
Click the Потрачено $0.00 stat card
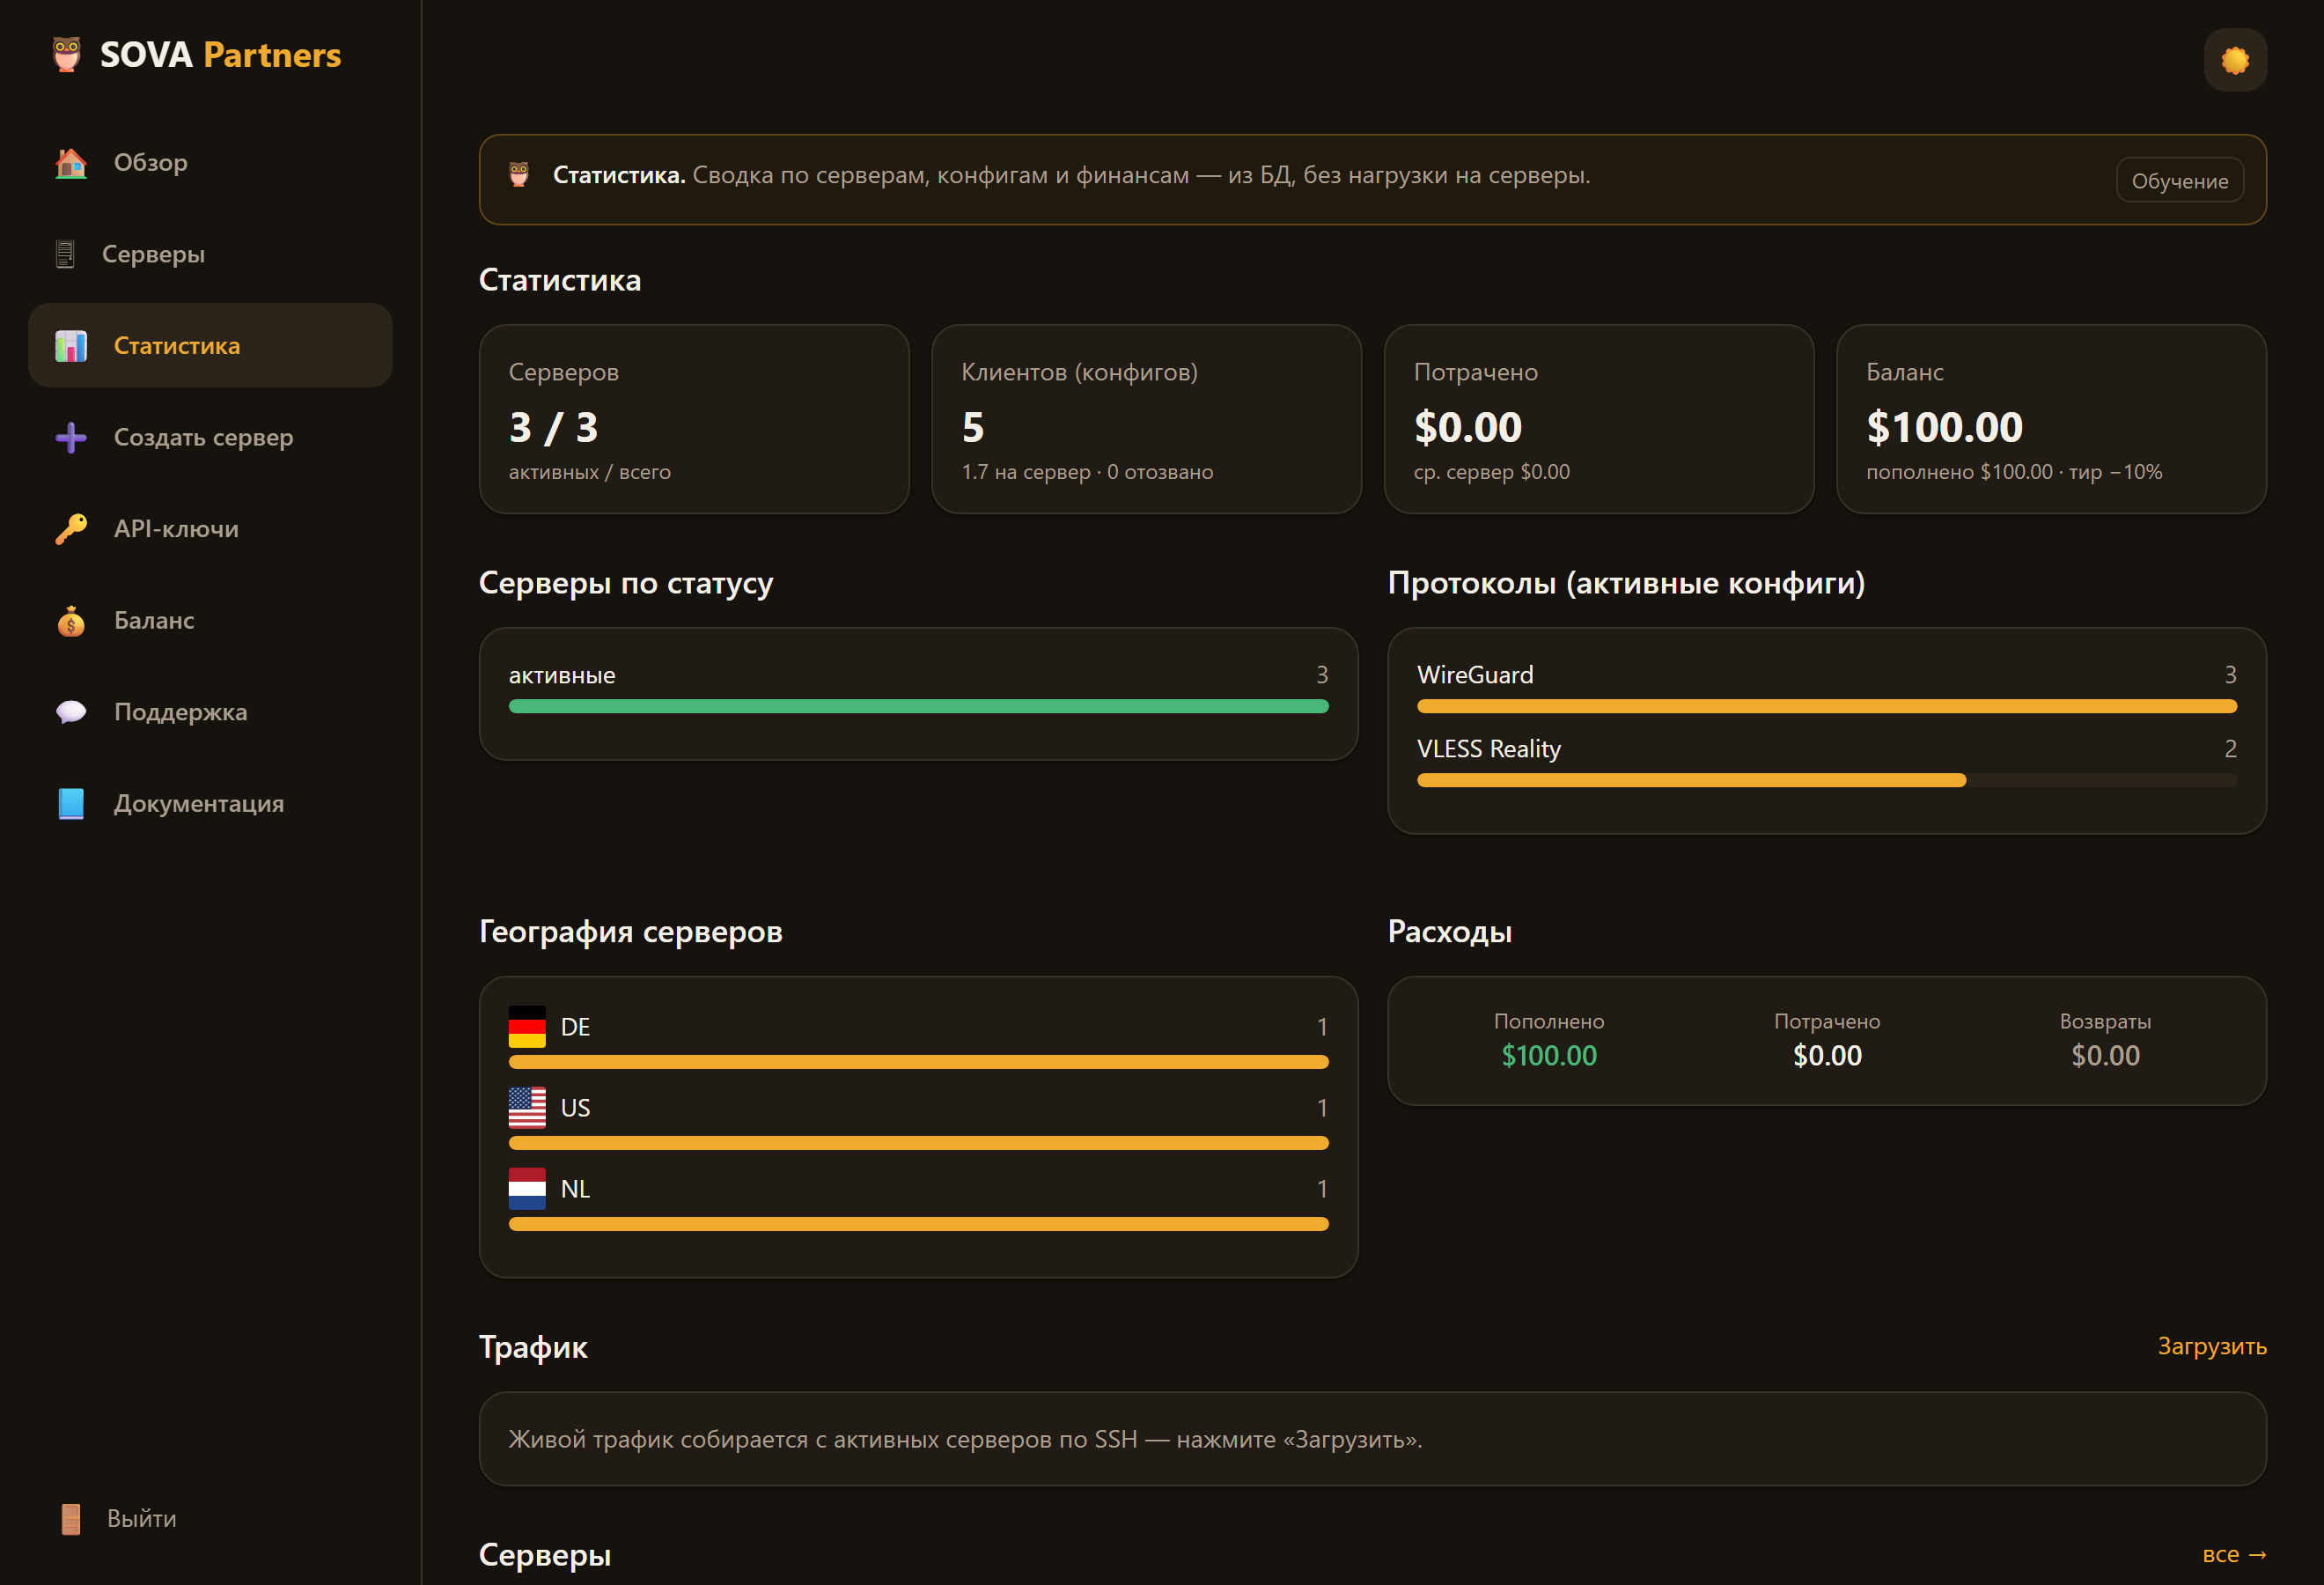pyautogui.click(x=1599, y=419)
